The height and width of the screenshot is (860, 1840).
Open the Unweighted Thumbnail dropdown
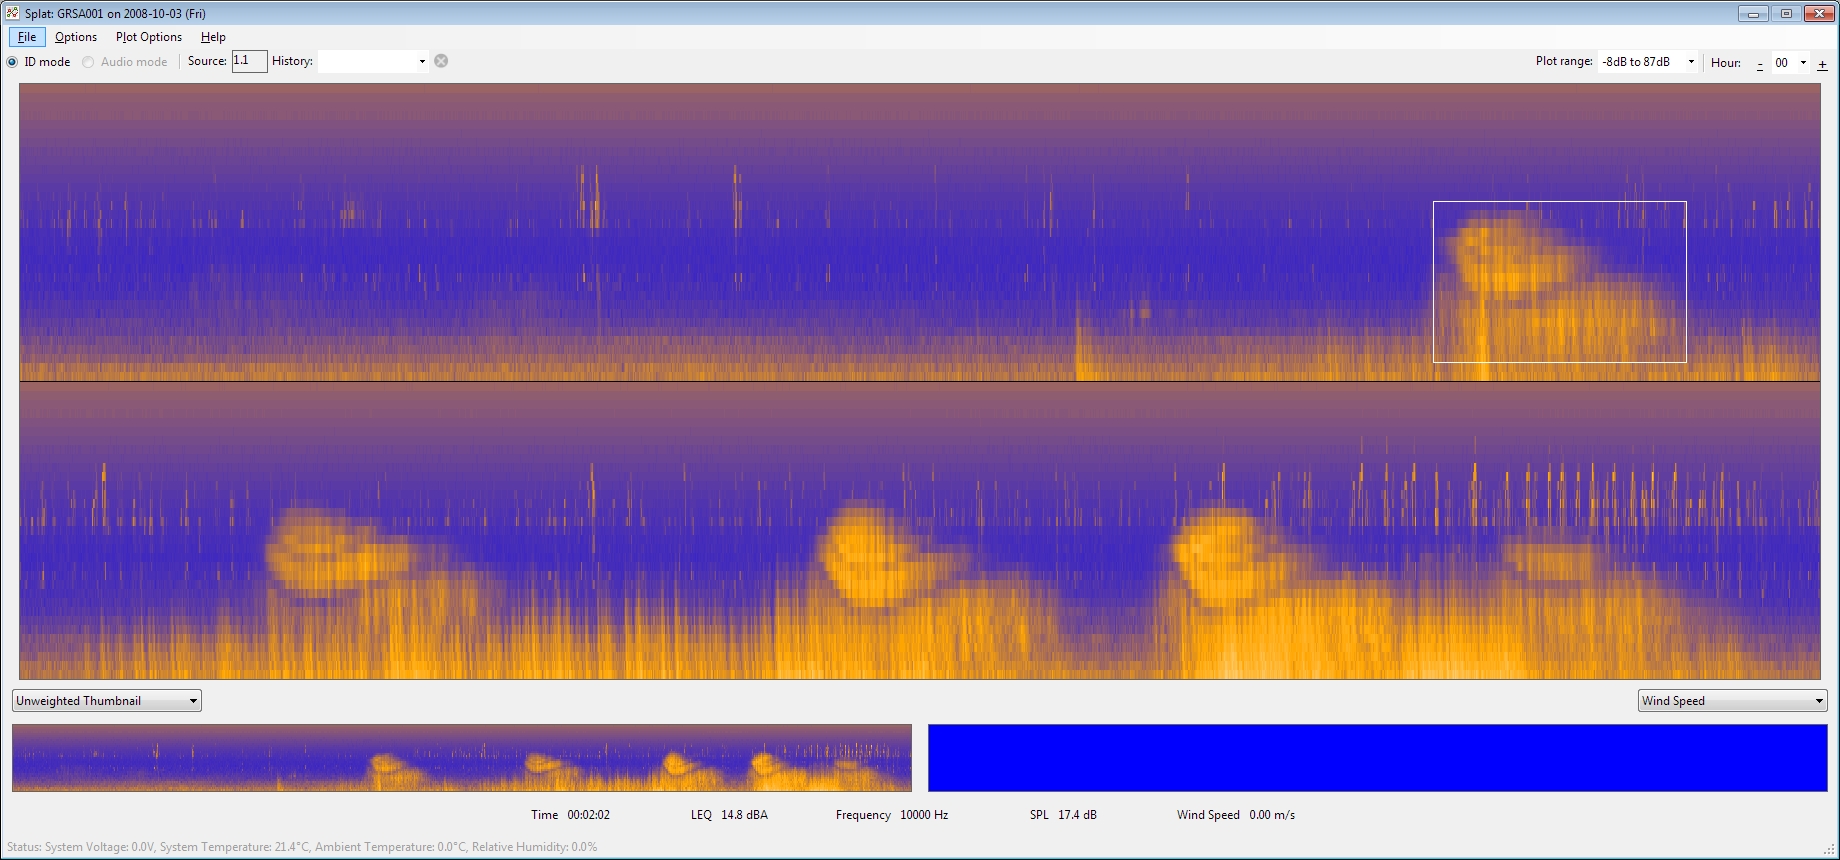107,701
